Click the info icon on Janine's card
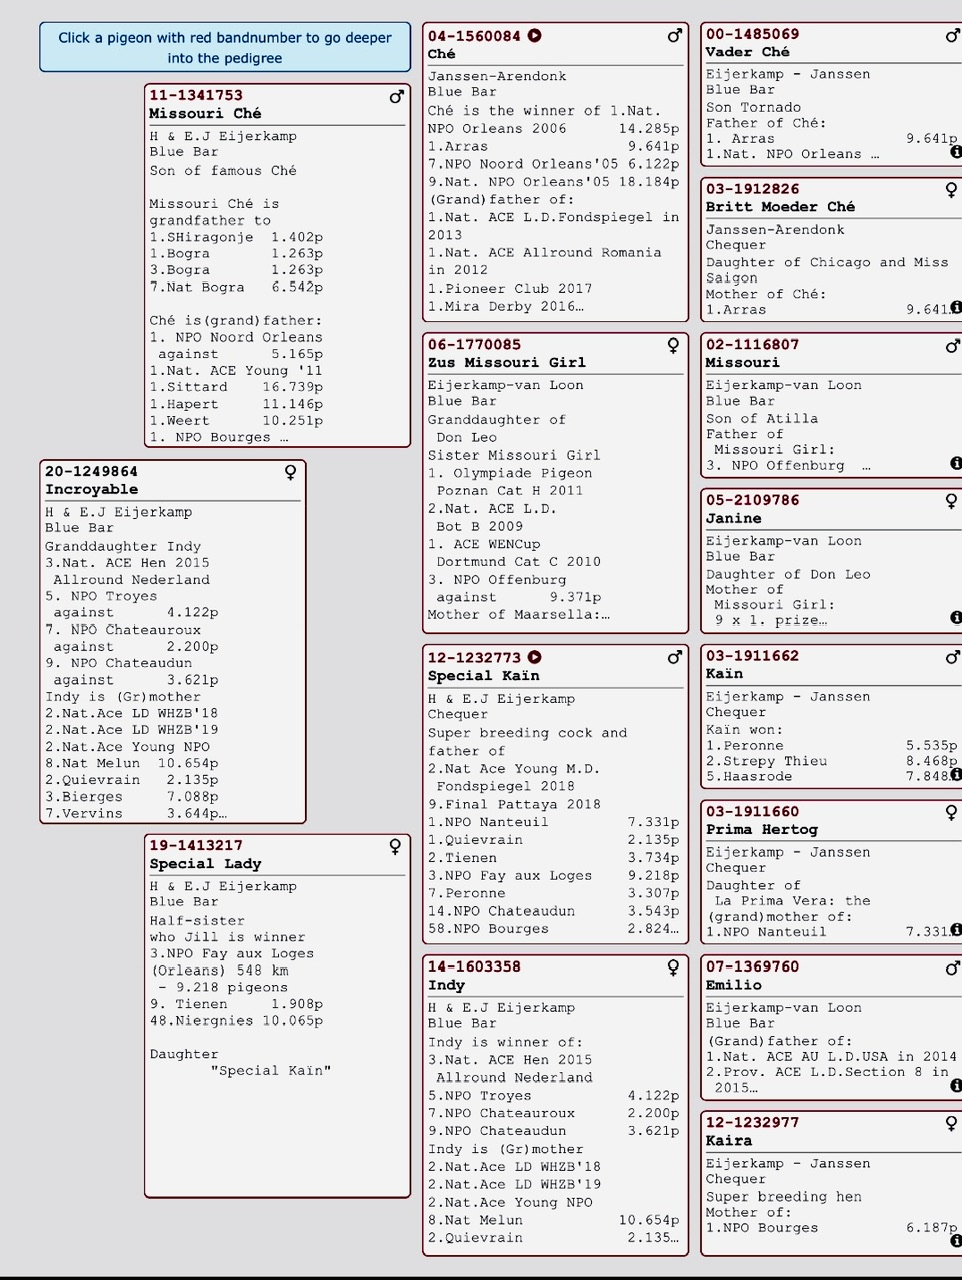 point(955,618)
